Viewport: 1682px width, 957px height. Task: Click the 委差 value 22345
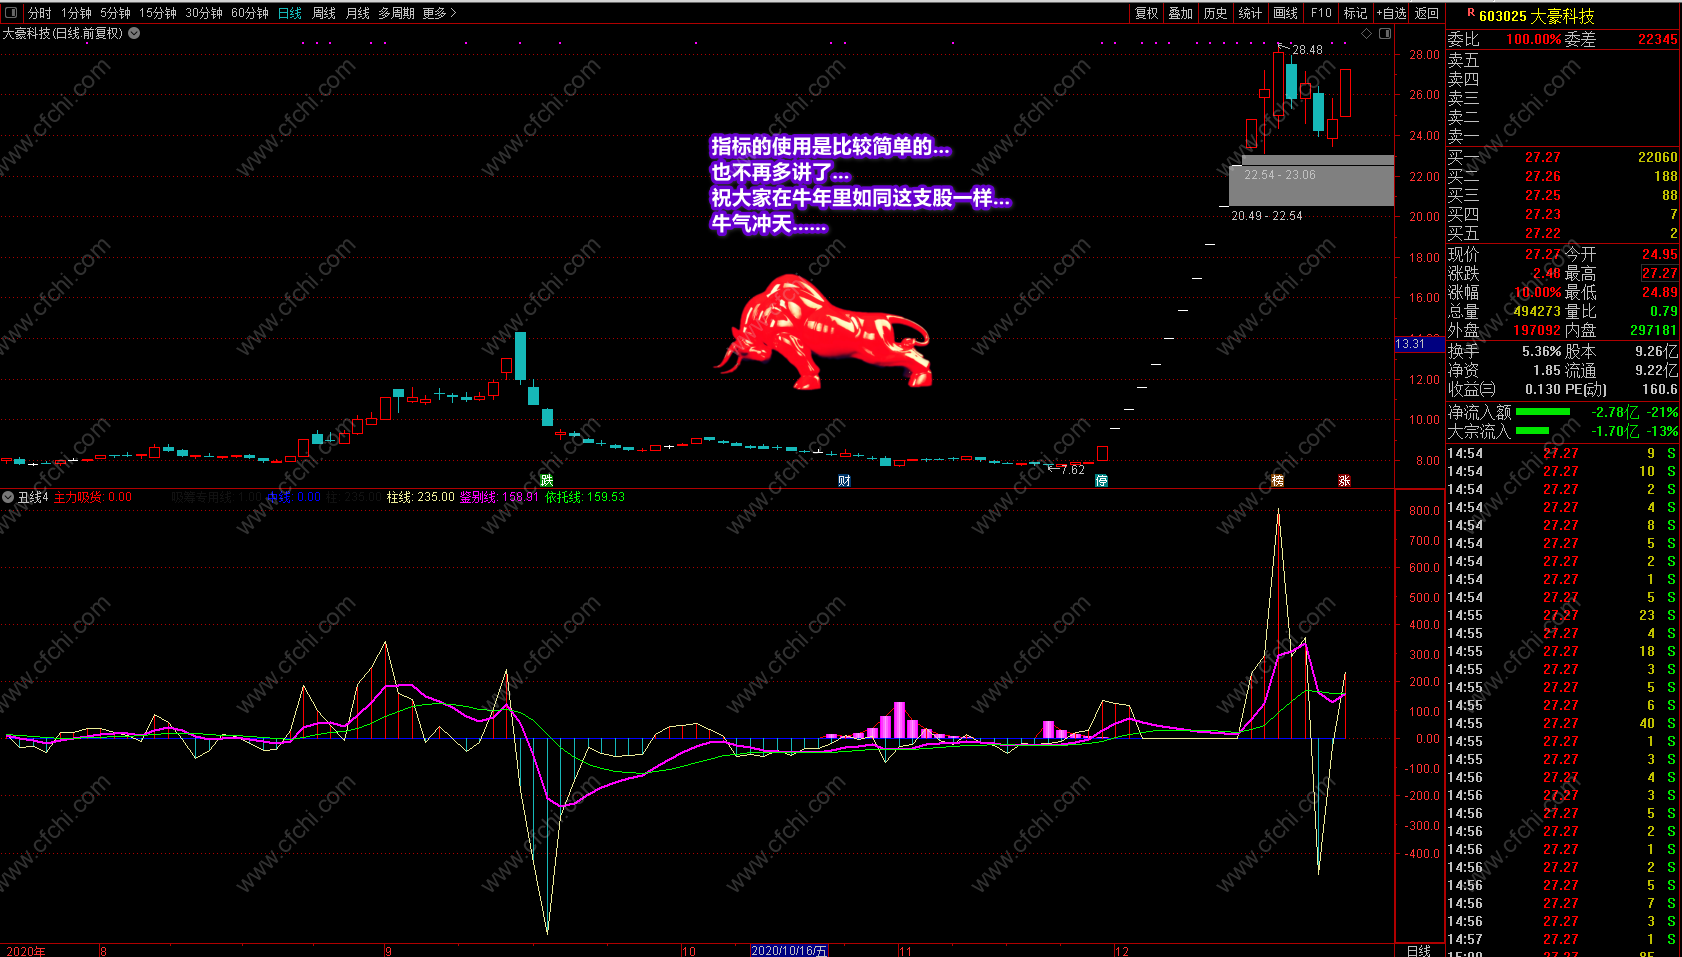pyautogui.click(x=1657, y=39)
